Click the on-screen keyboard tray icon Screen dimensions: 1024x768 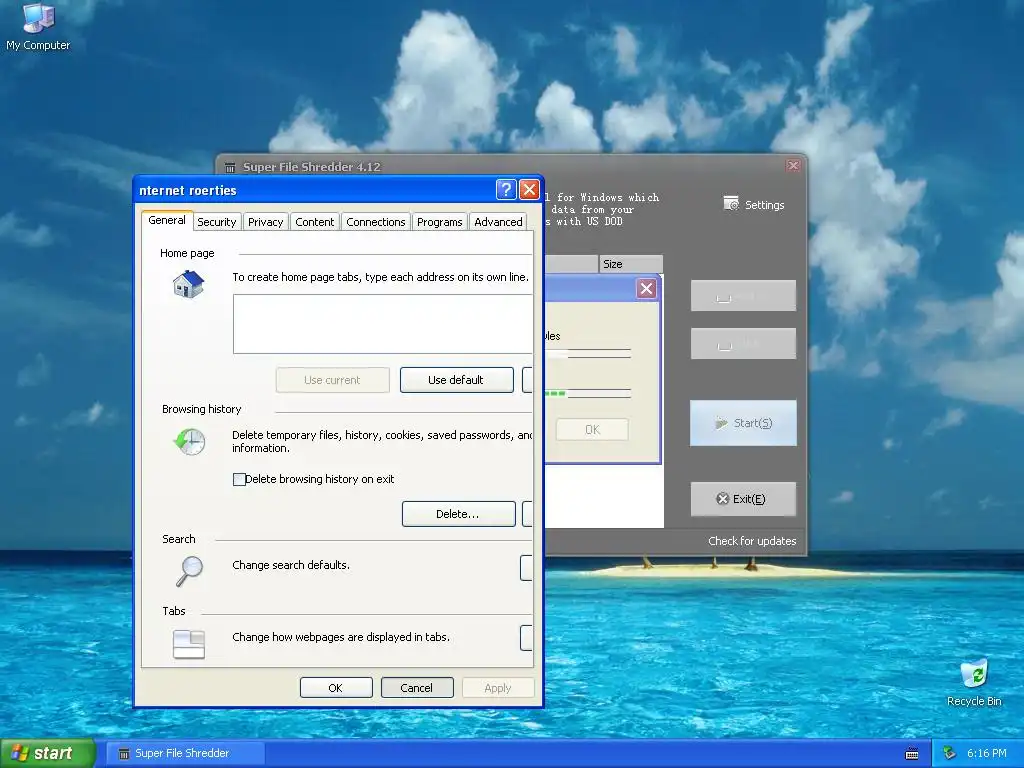[x=912, y=754]
